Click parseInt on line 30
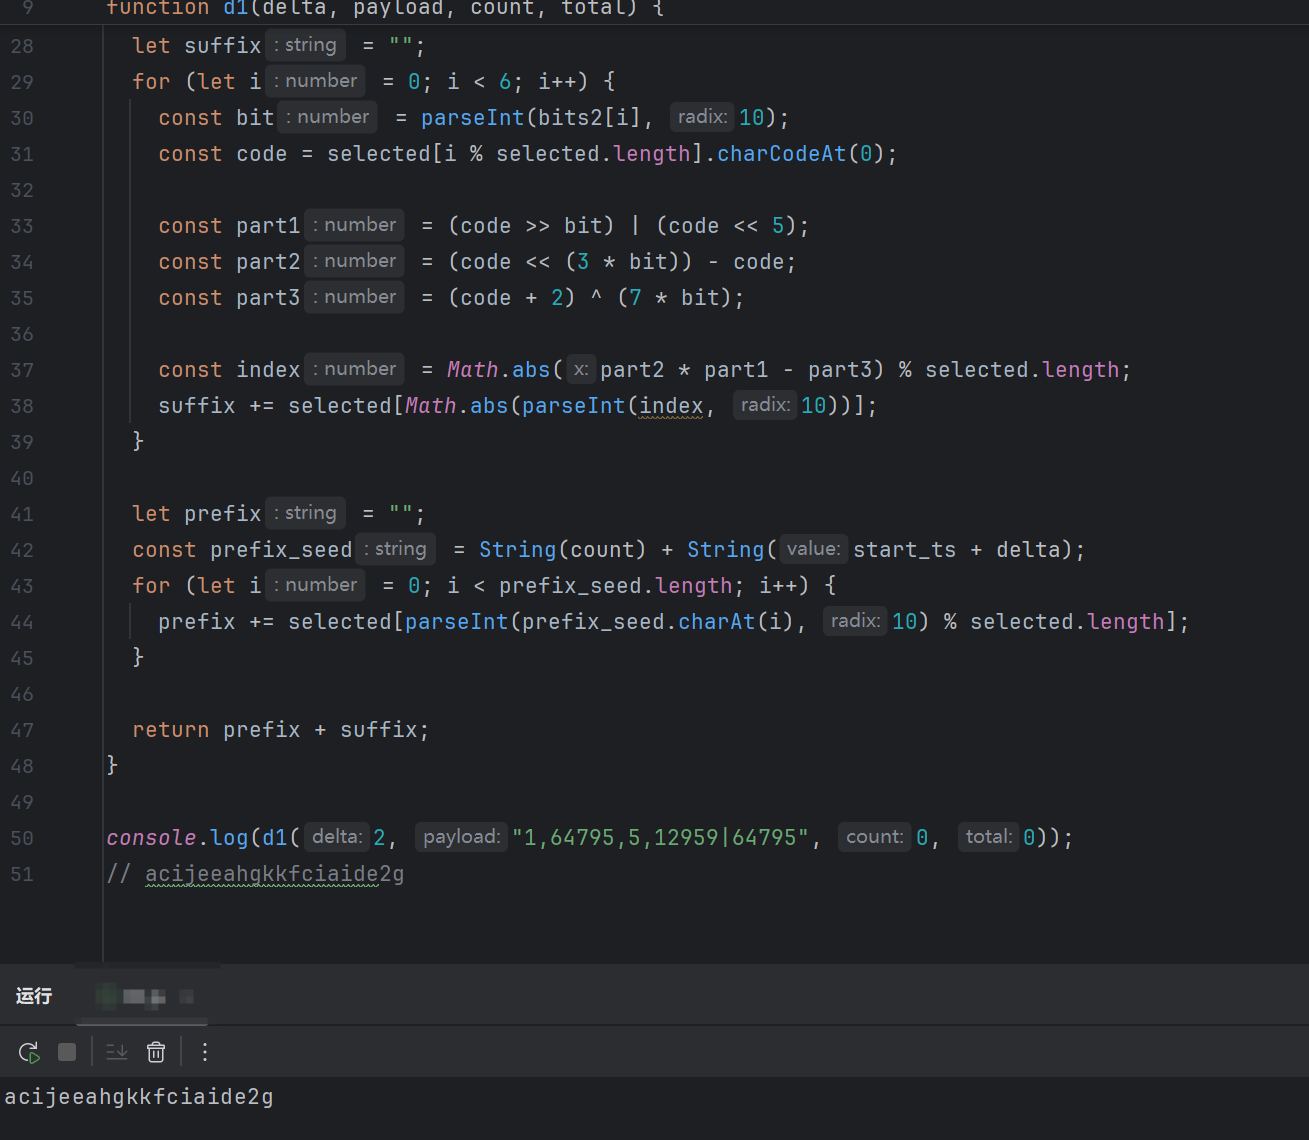1309x1140 pixels. tap(472, 118)
